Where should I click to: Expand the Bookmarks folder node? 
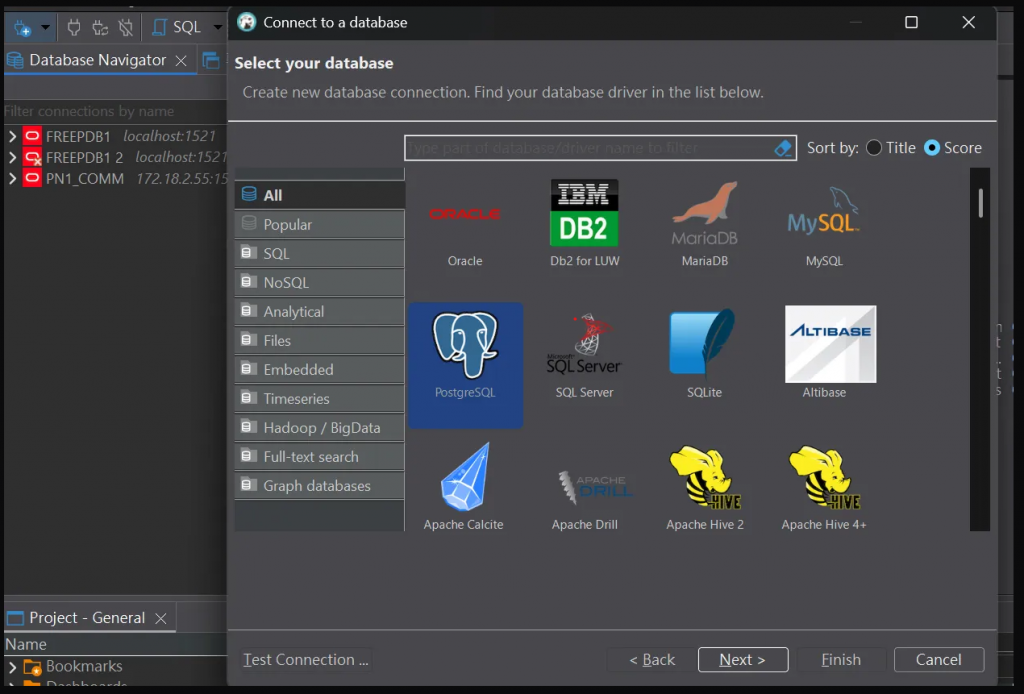click(12, 667)
